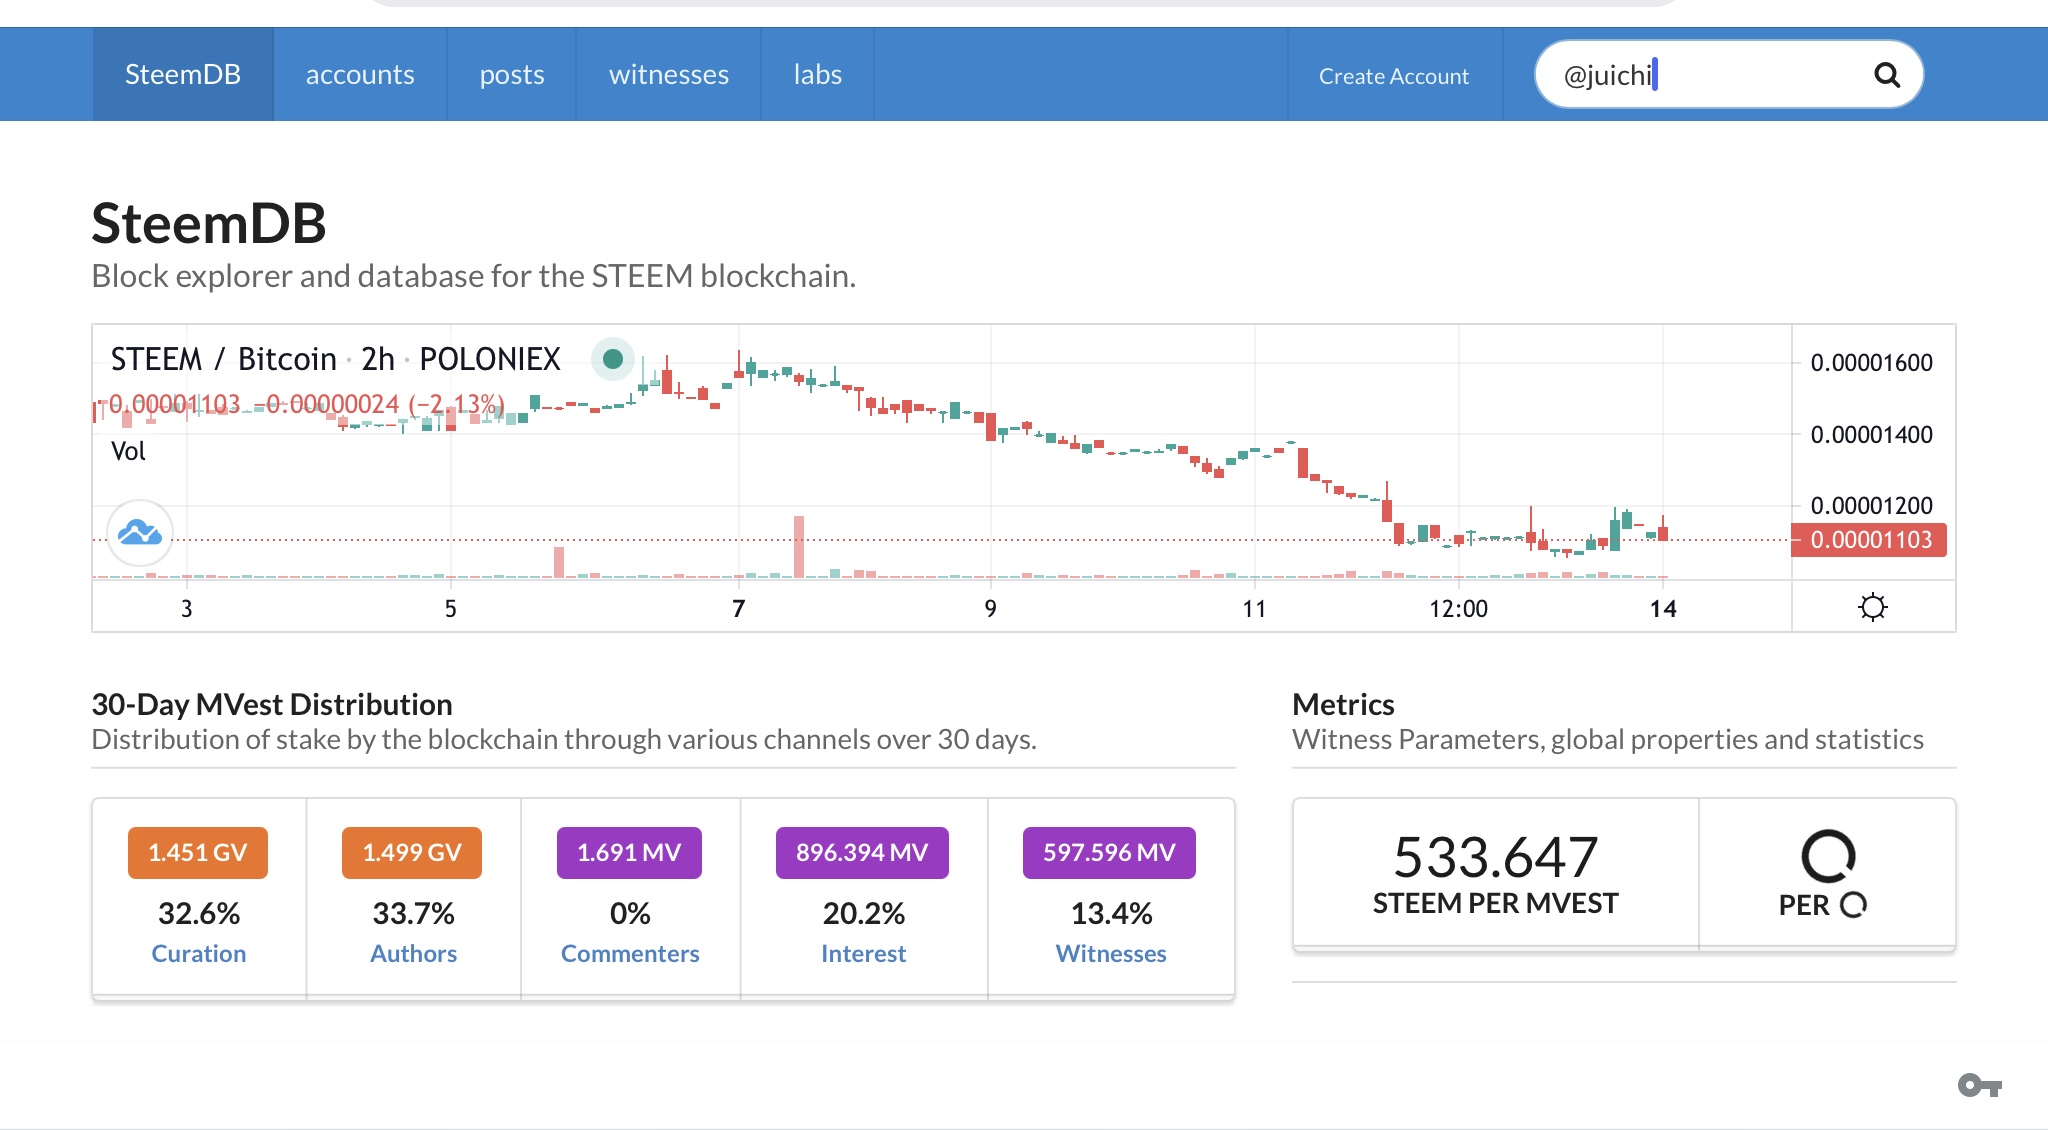Open the Curation distribution link
Viewport: 2048px width, 1130px height.
[x=199, y=953]
